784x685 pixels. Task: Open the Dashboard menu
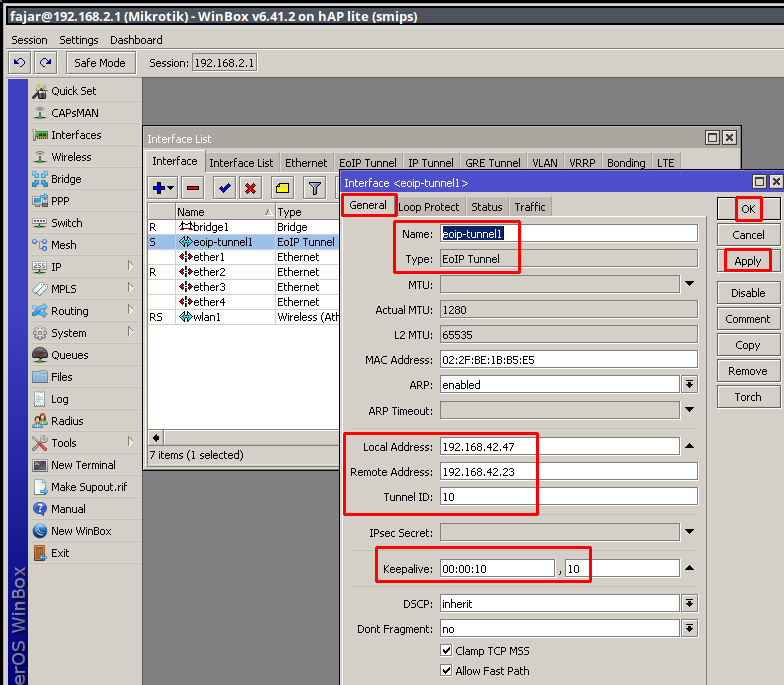[x=136, y=40]
